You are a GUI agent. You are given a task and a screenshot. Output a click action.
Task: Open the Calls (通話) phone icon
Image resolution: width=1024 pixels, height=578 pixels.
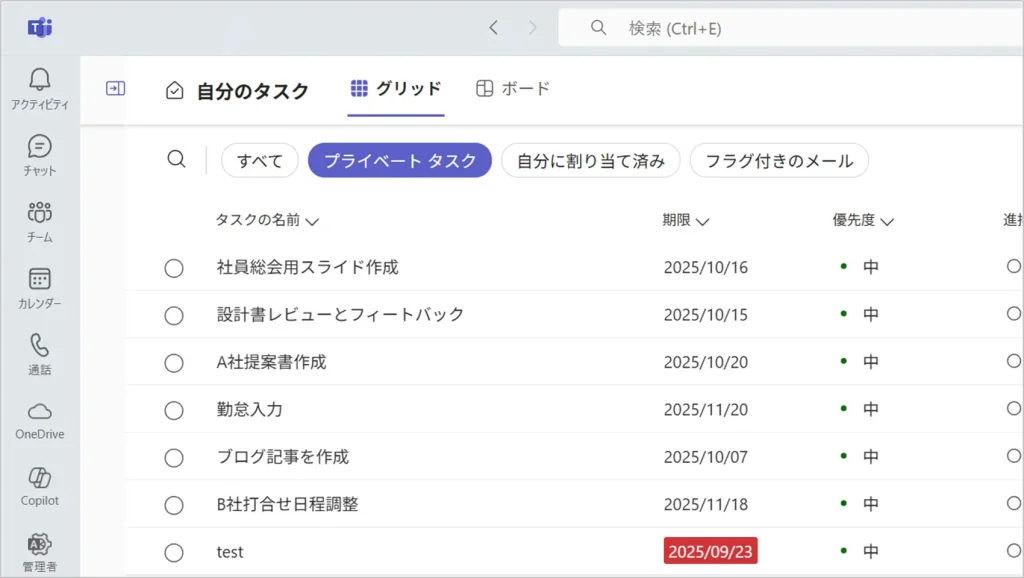tap(40, 346)
